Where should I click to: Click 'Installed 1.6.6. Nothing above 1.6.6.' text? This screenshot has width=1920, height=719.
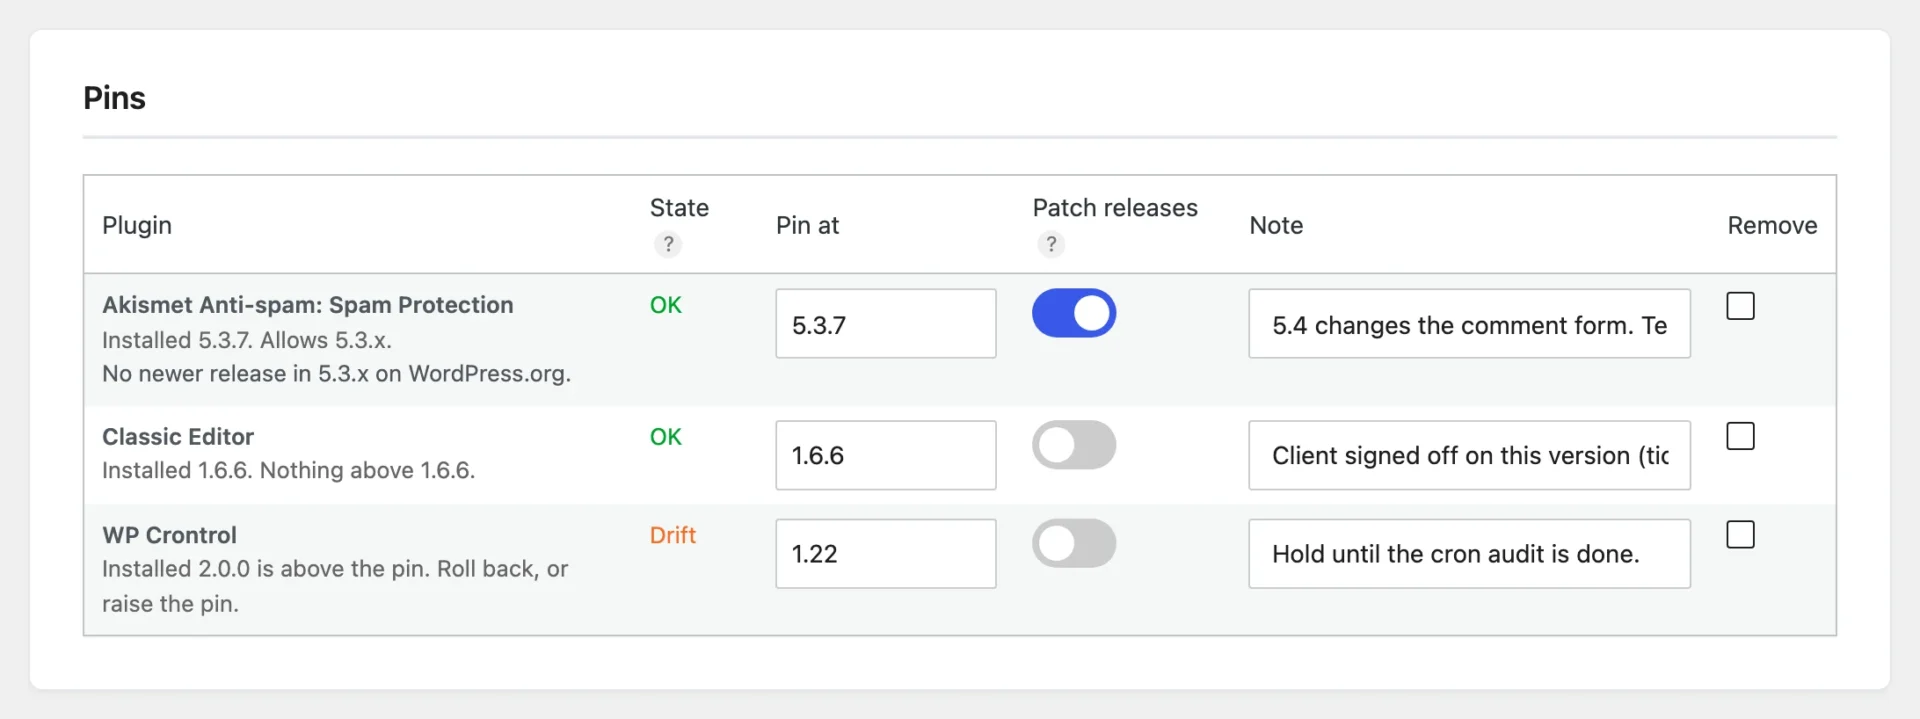289,470
